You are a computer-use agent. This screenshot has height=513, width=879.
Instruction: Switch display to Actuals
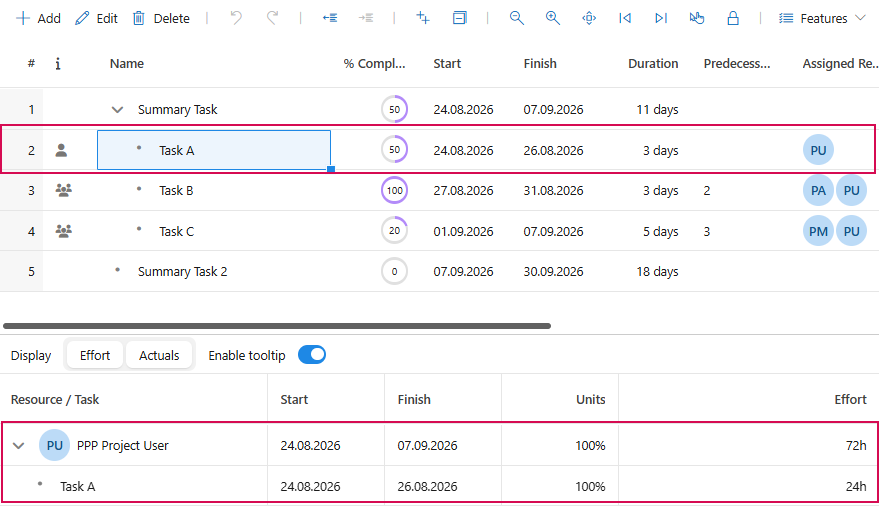[x=159, y=355]
